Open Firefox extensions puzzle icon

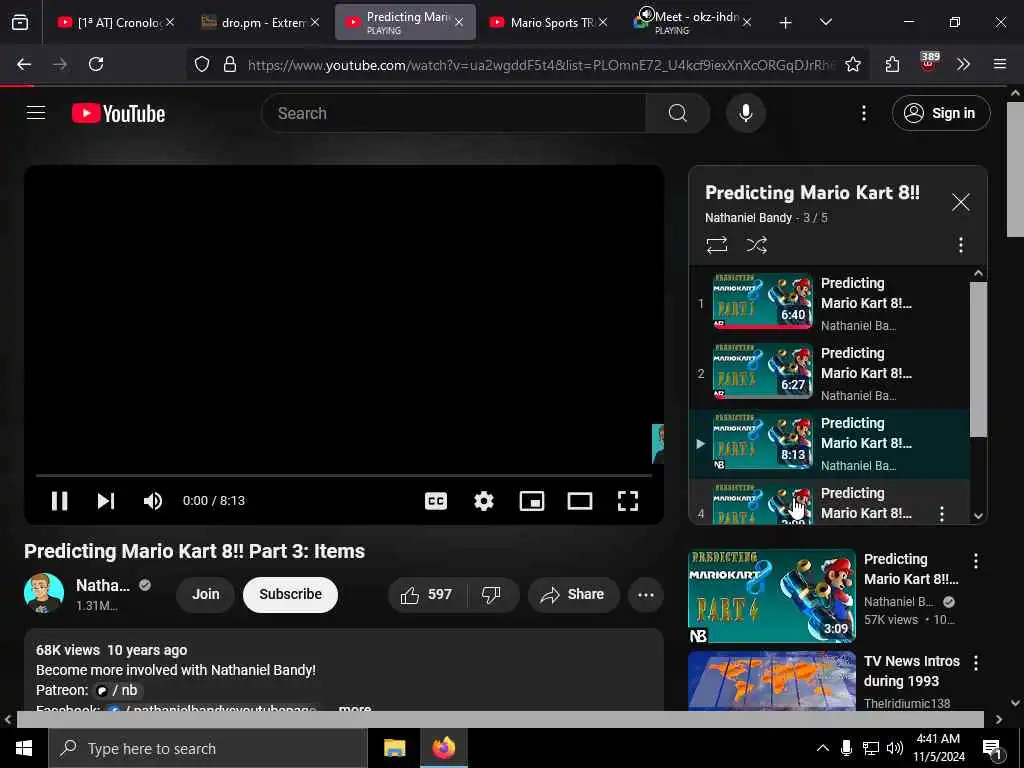(893, 64)
